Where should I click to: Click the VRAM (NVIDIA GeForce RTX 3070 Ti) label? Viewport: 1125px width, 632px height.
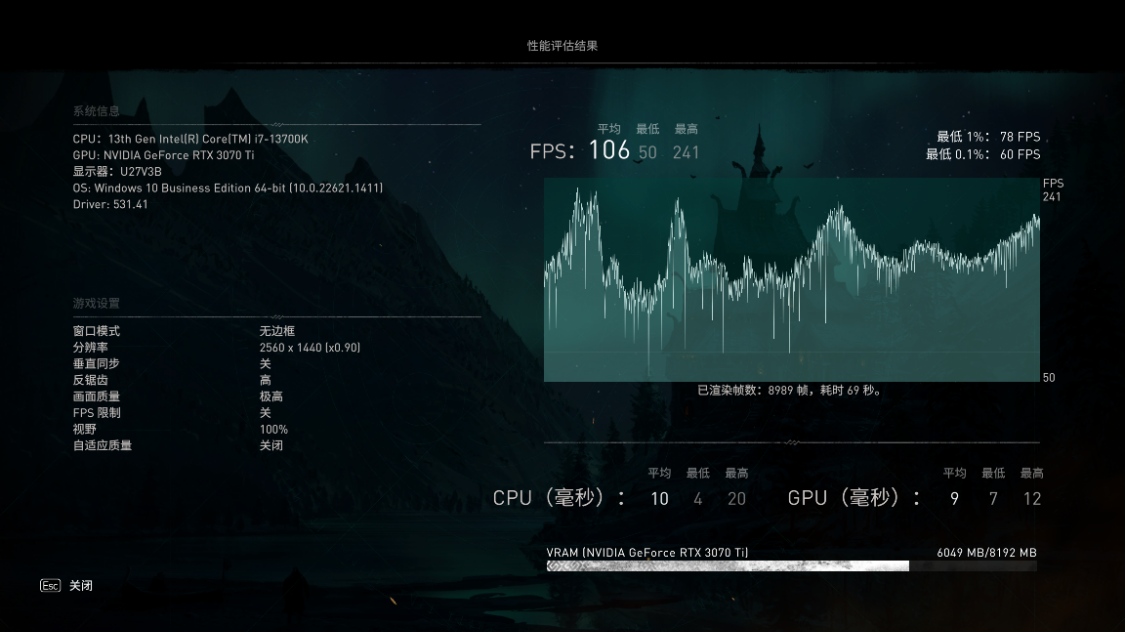(x=647, y=552)
